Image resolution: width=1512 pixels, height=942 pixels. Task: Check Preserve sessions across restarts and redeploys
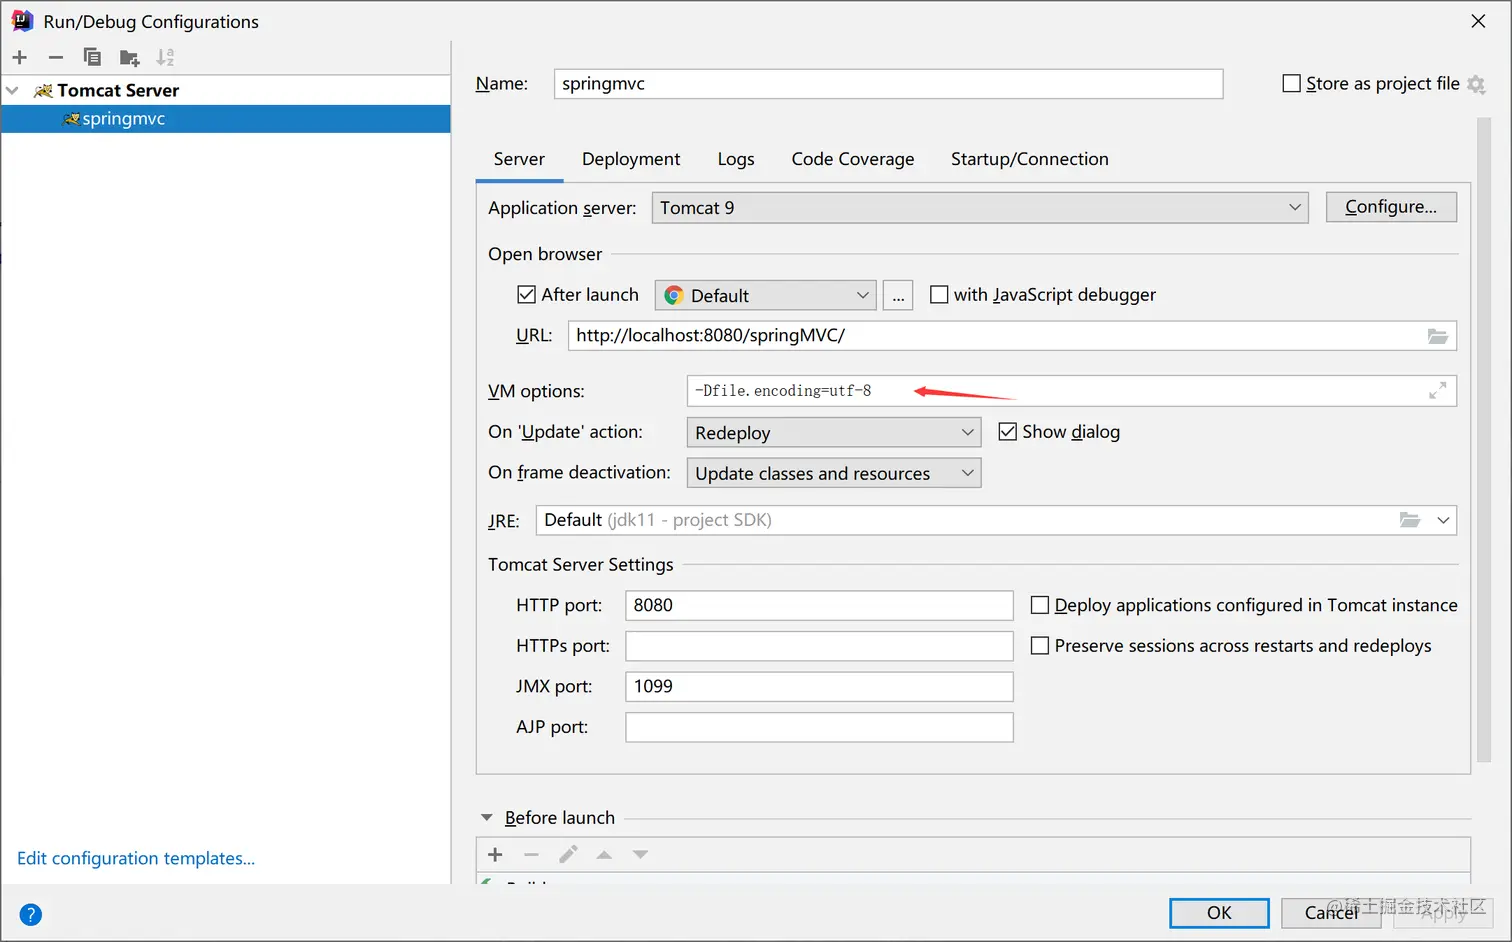pyautogui.click(x=1040, y=646)
